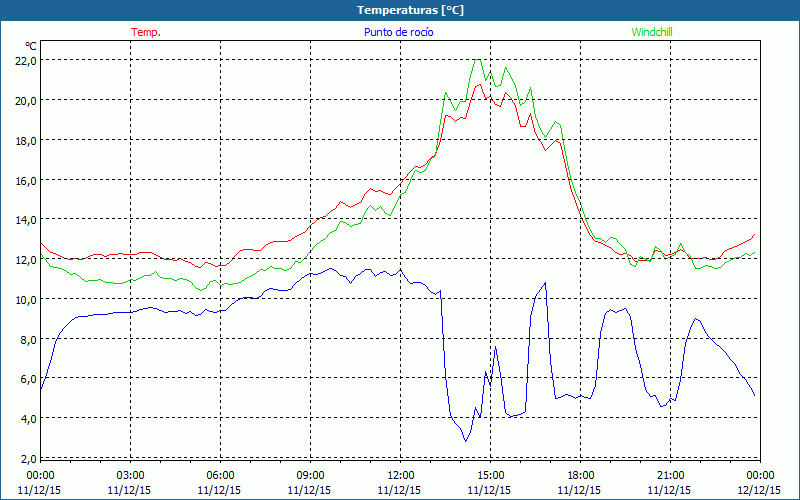Screen dimensions: 800x500
Task: Click the '8,0' y-axis value
Action: click(x=28, y=339)
